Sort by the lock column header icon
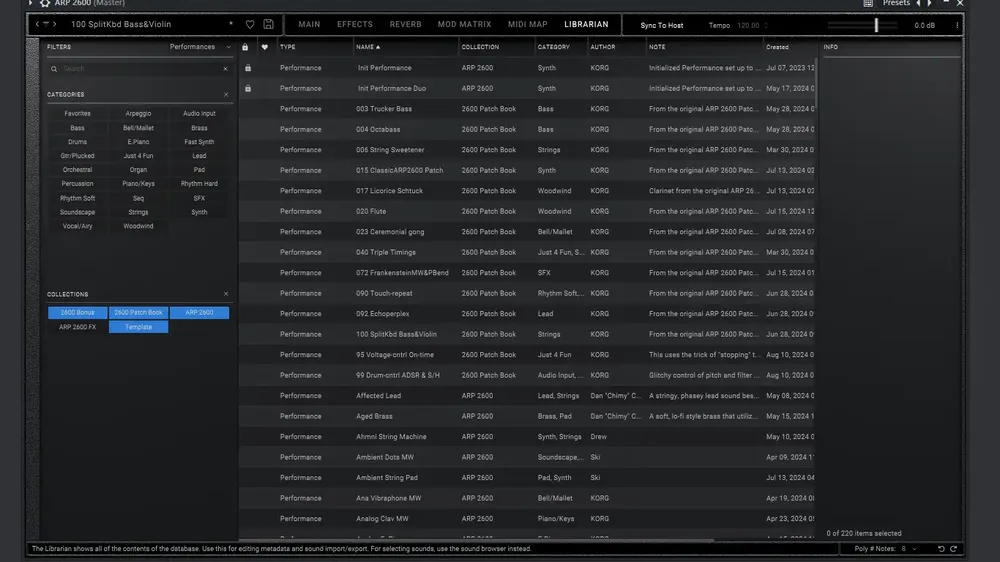The height and width of the screenshot is (562, 1000). click(245, 47)
